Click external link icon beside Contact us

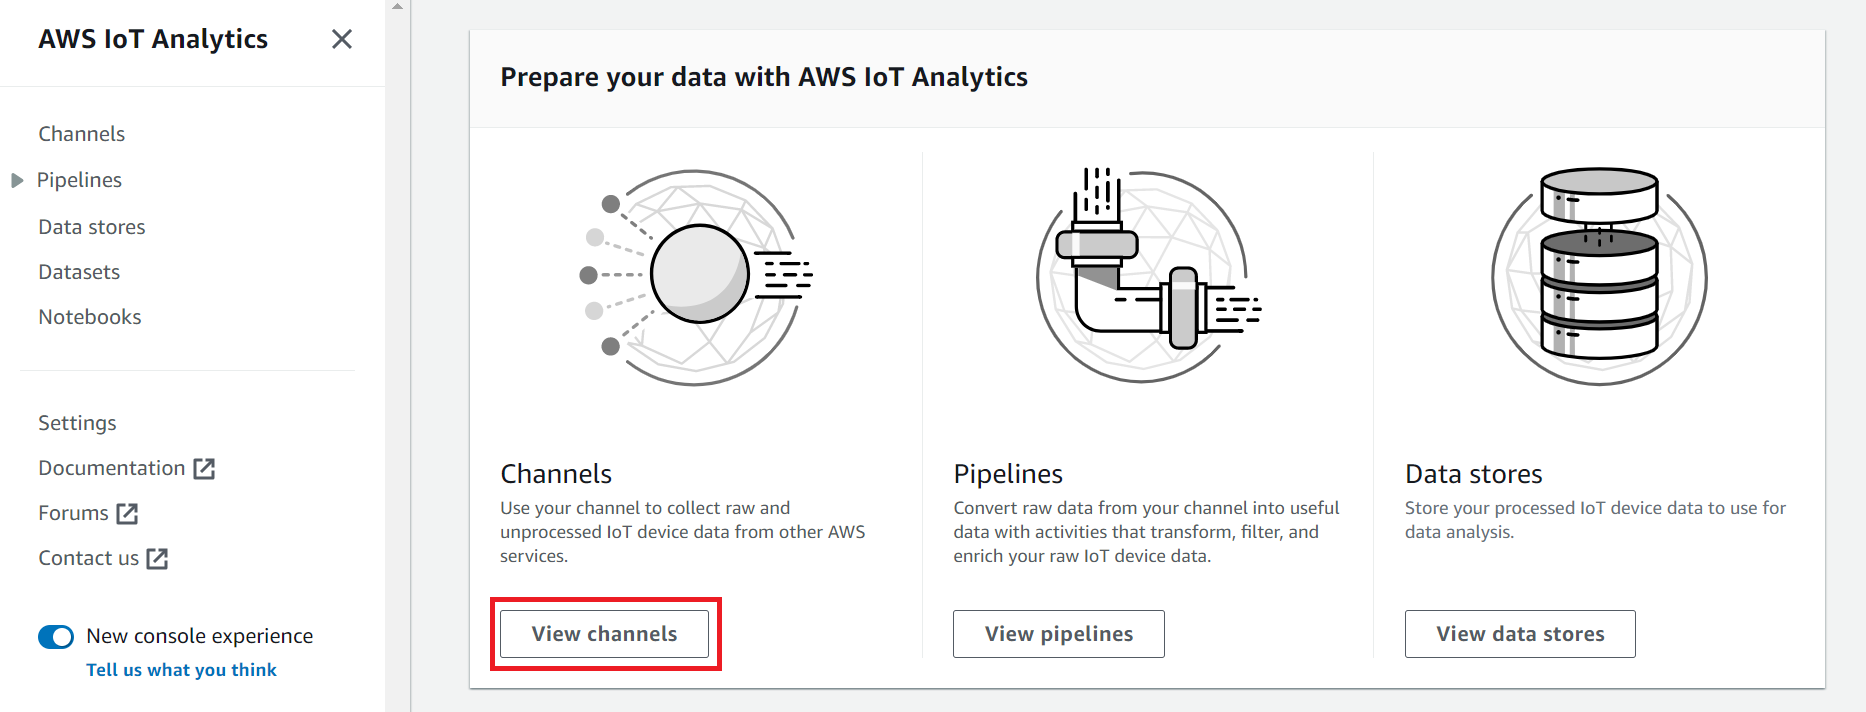157,558
